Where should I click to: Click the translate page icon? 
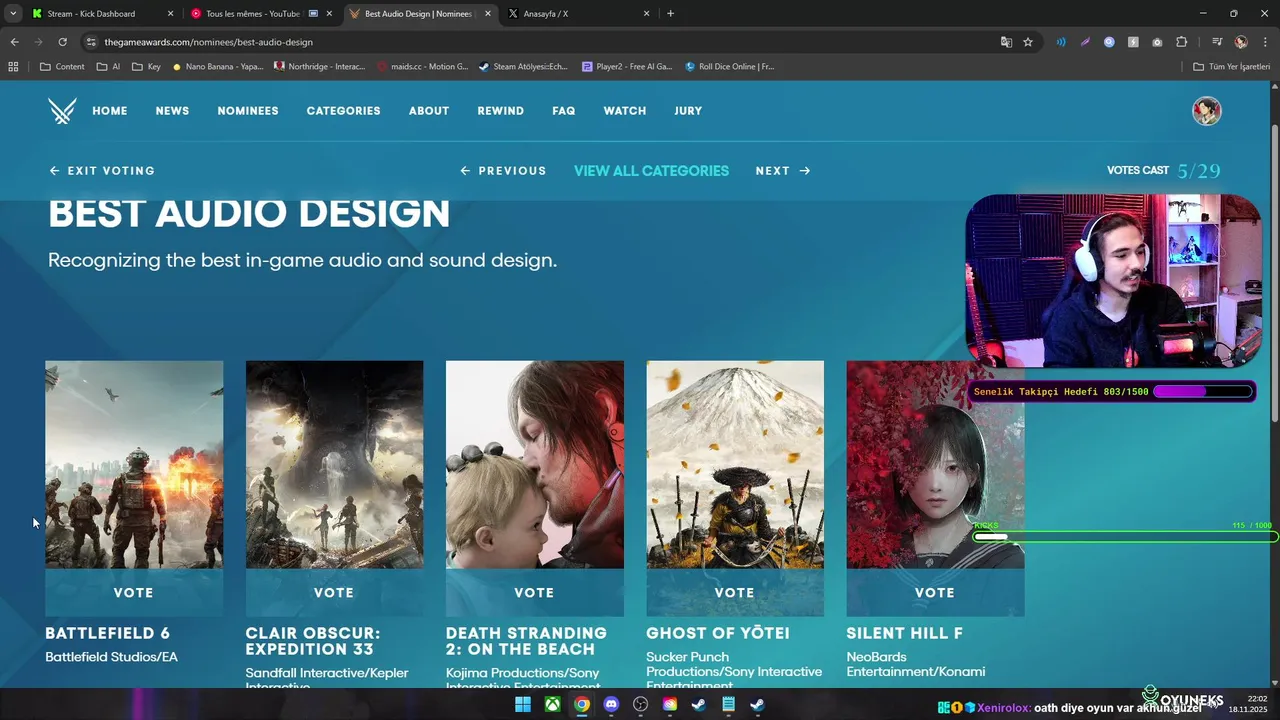point(1007,42)
